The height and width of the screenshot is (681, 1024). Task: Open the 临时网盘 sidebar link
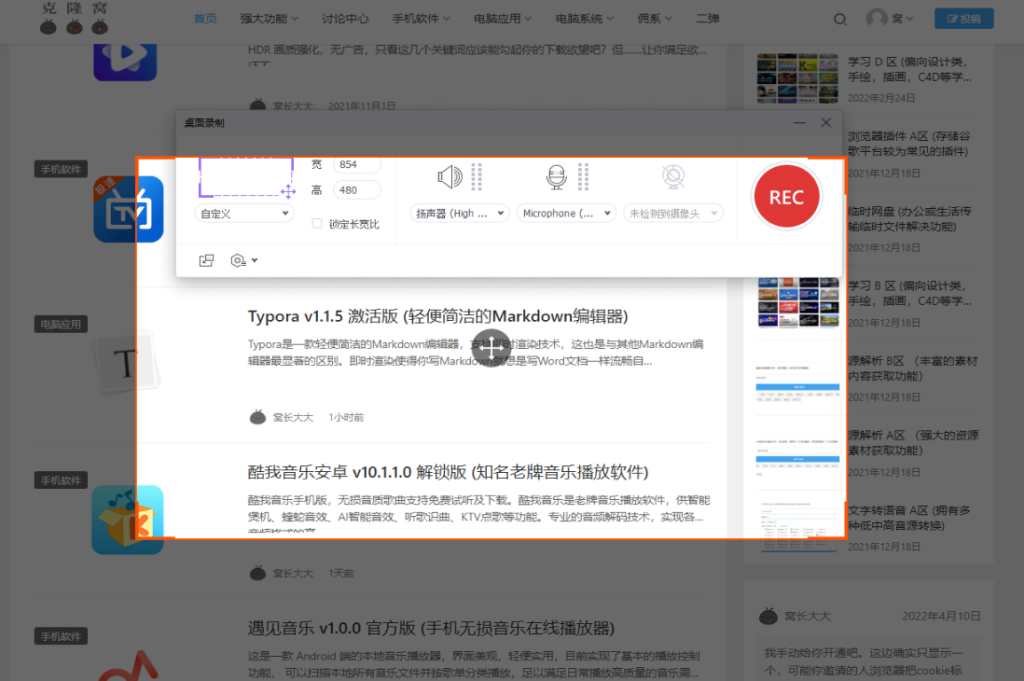(x=909, y=219)
